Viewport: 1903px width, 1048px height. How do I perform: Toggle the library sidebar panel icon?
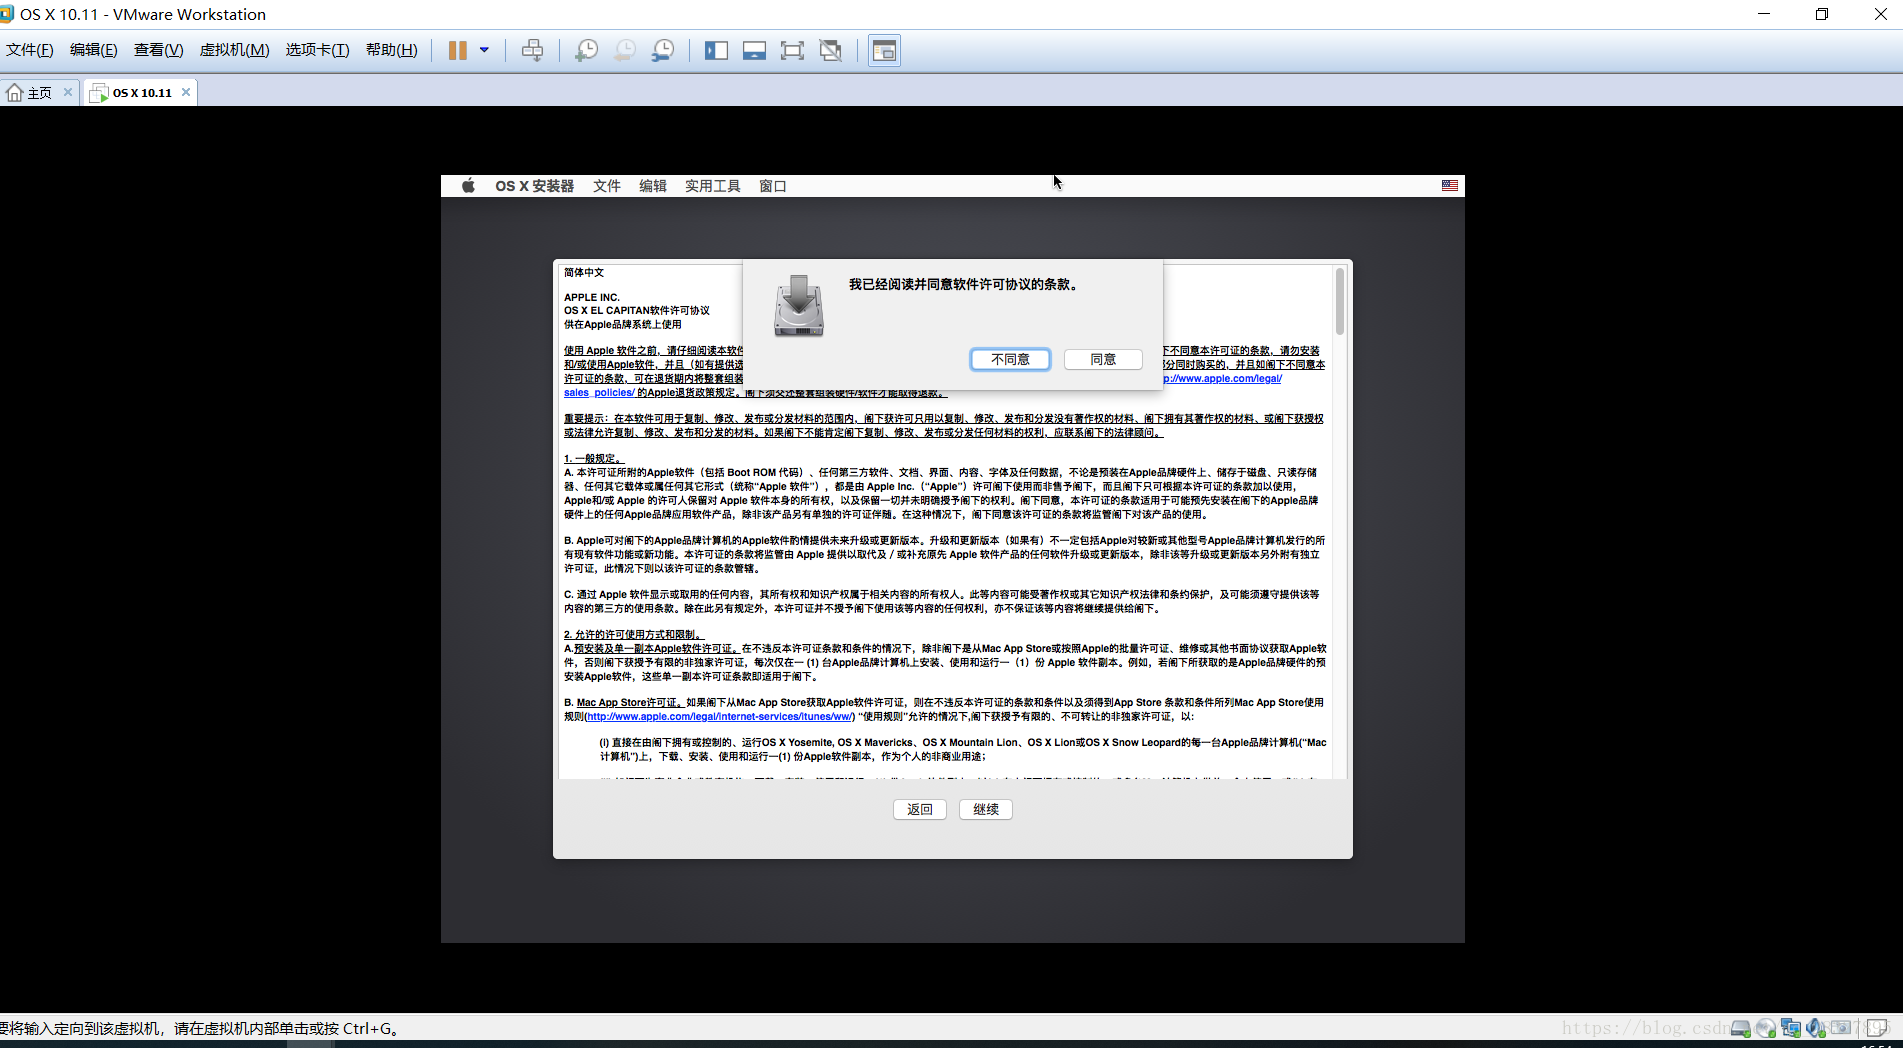[716, 50]
